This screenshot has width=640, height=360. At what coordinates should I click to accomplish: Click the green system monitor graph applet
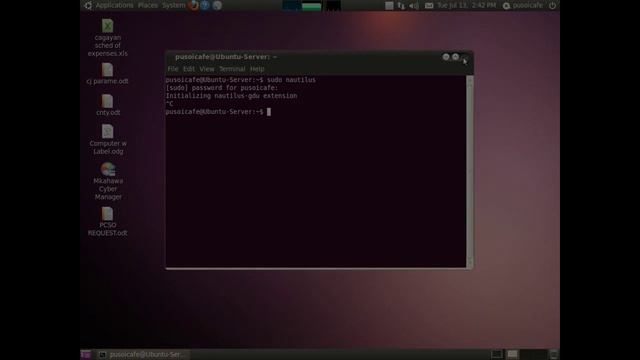311,6
